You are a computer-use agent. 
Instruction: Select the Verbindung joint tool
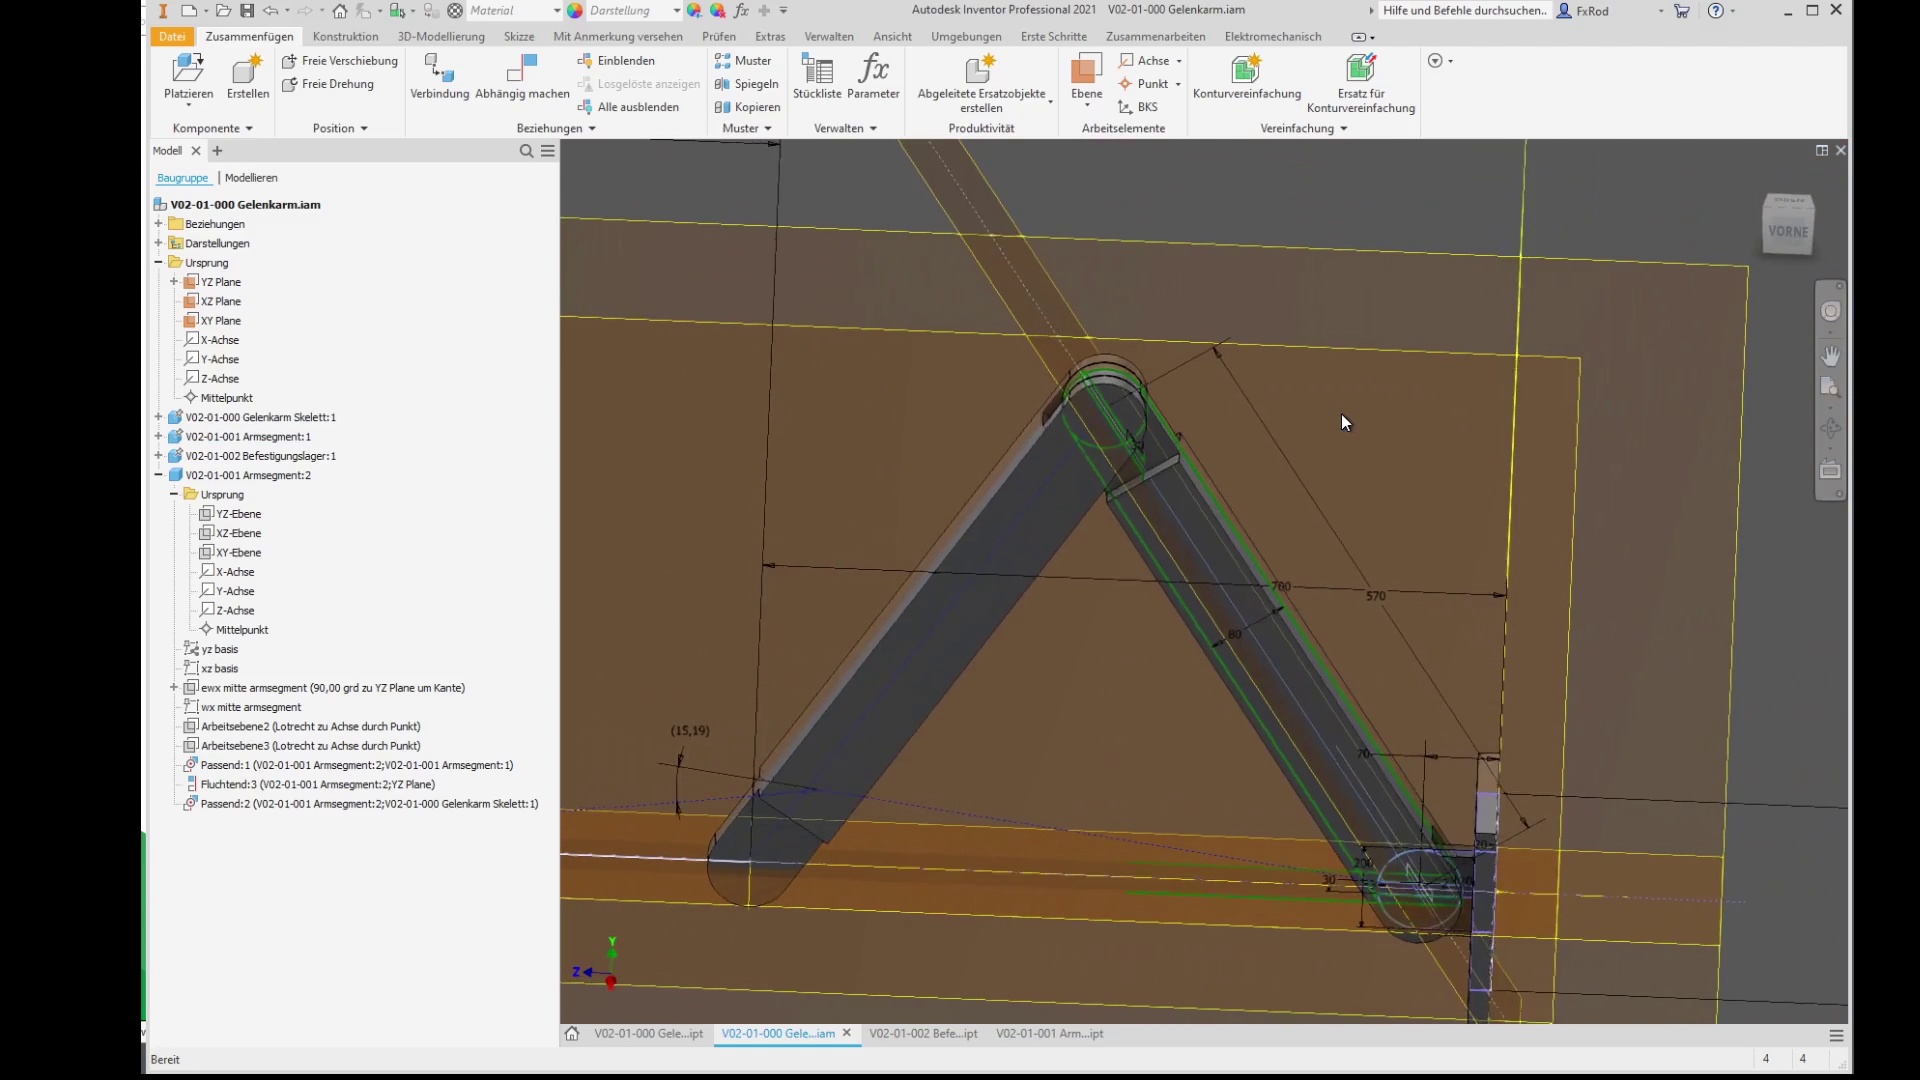439,70
